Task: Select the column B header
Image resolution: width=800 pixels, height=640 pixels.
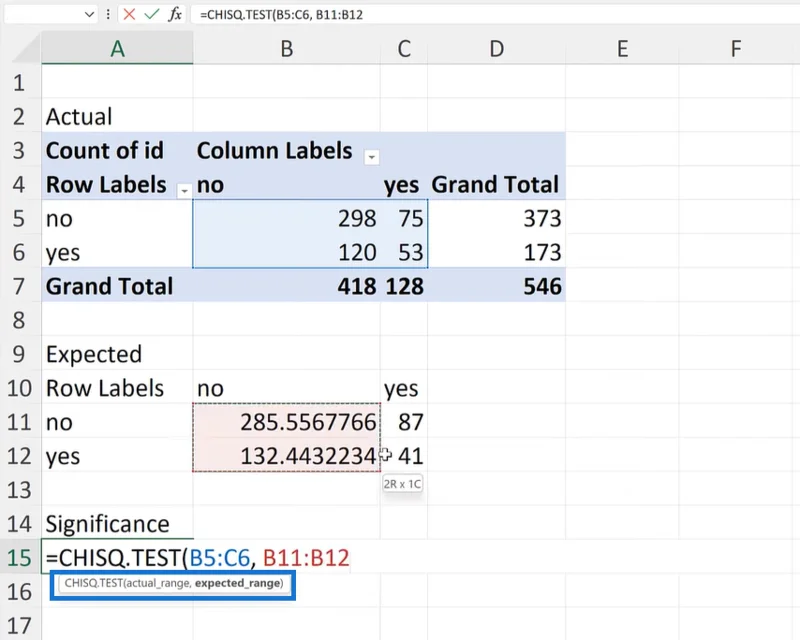Action: [x=286, y=48]
